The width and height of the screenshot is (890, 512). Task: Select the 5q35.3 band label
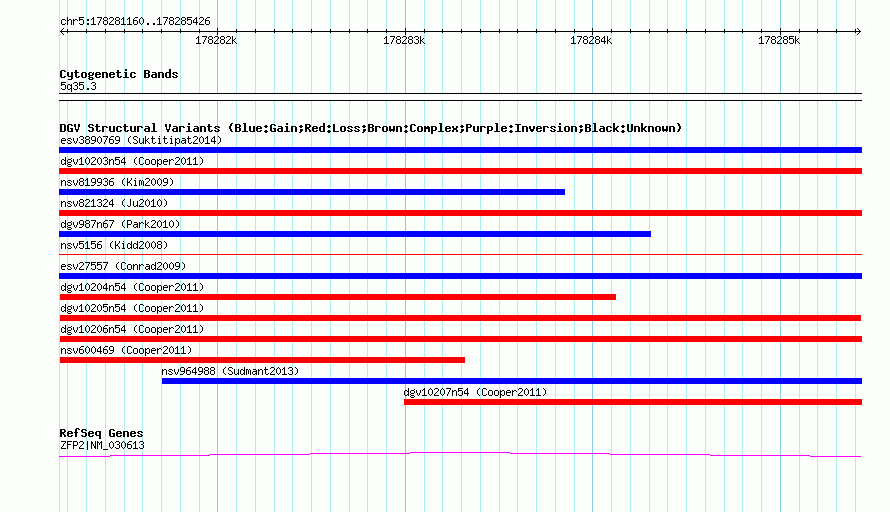(x=78, y=86)
